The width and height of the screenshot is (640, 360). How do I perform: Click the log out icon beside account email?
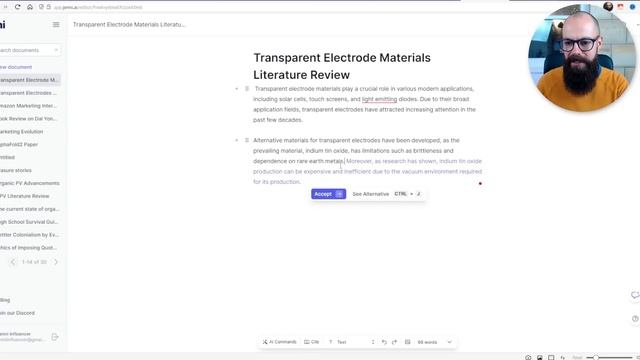(x=55, y=337)
